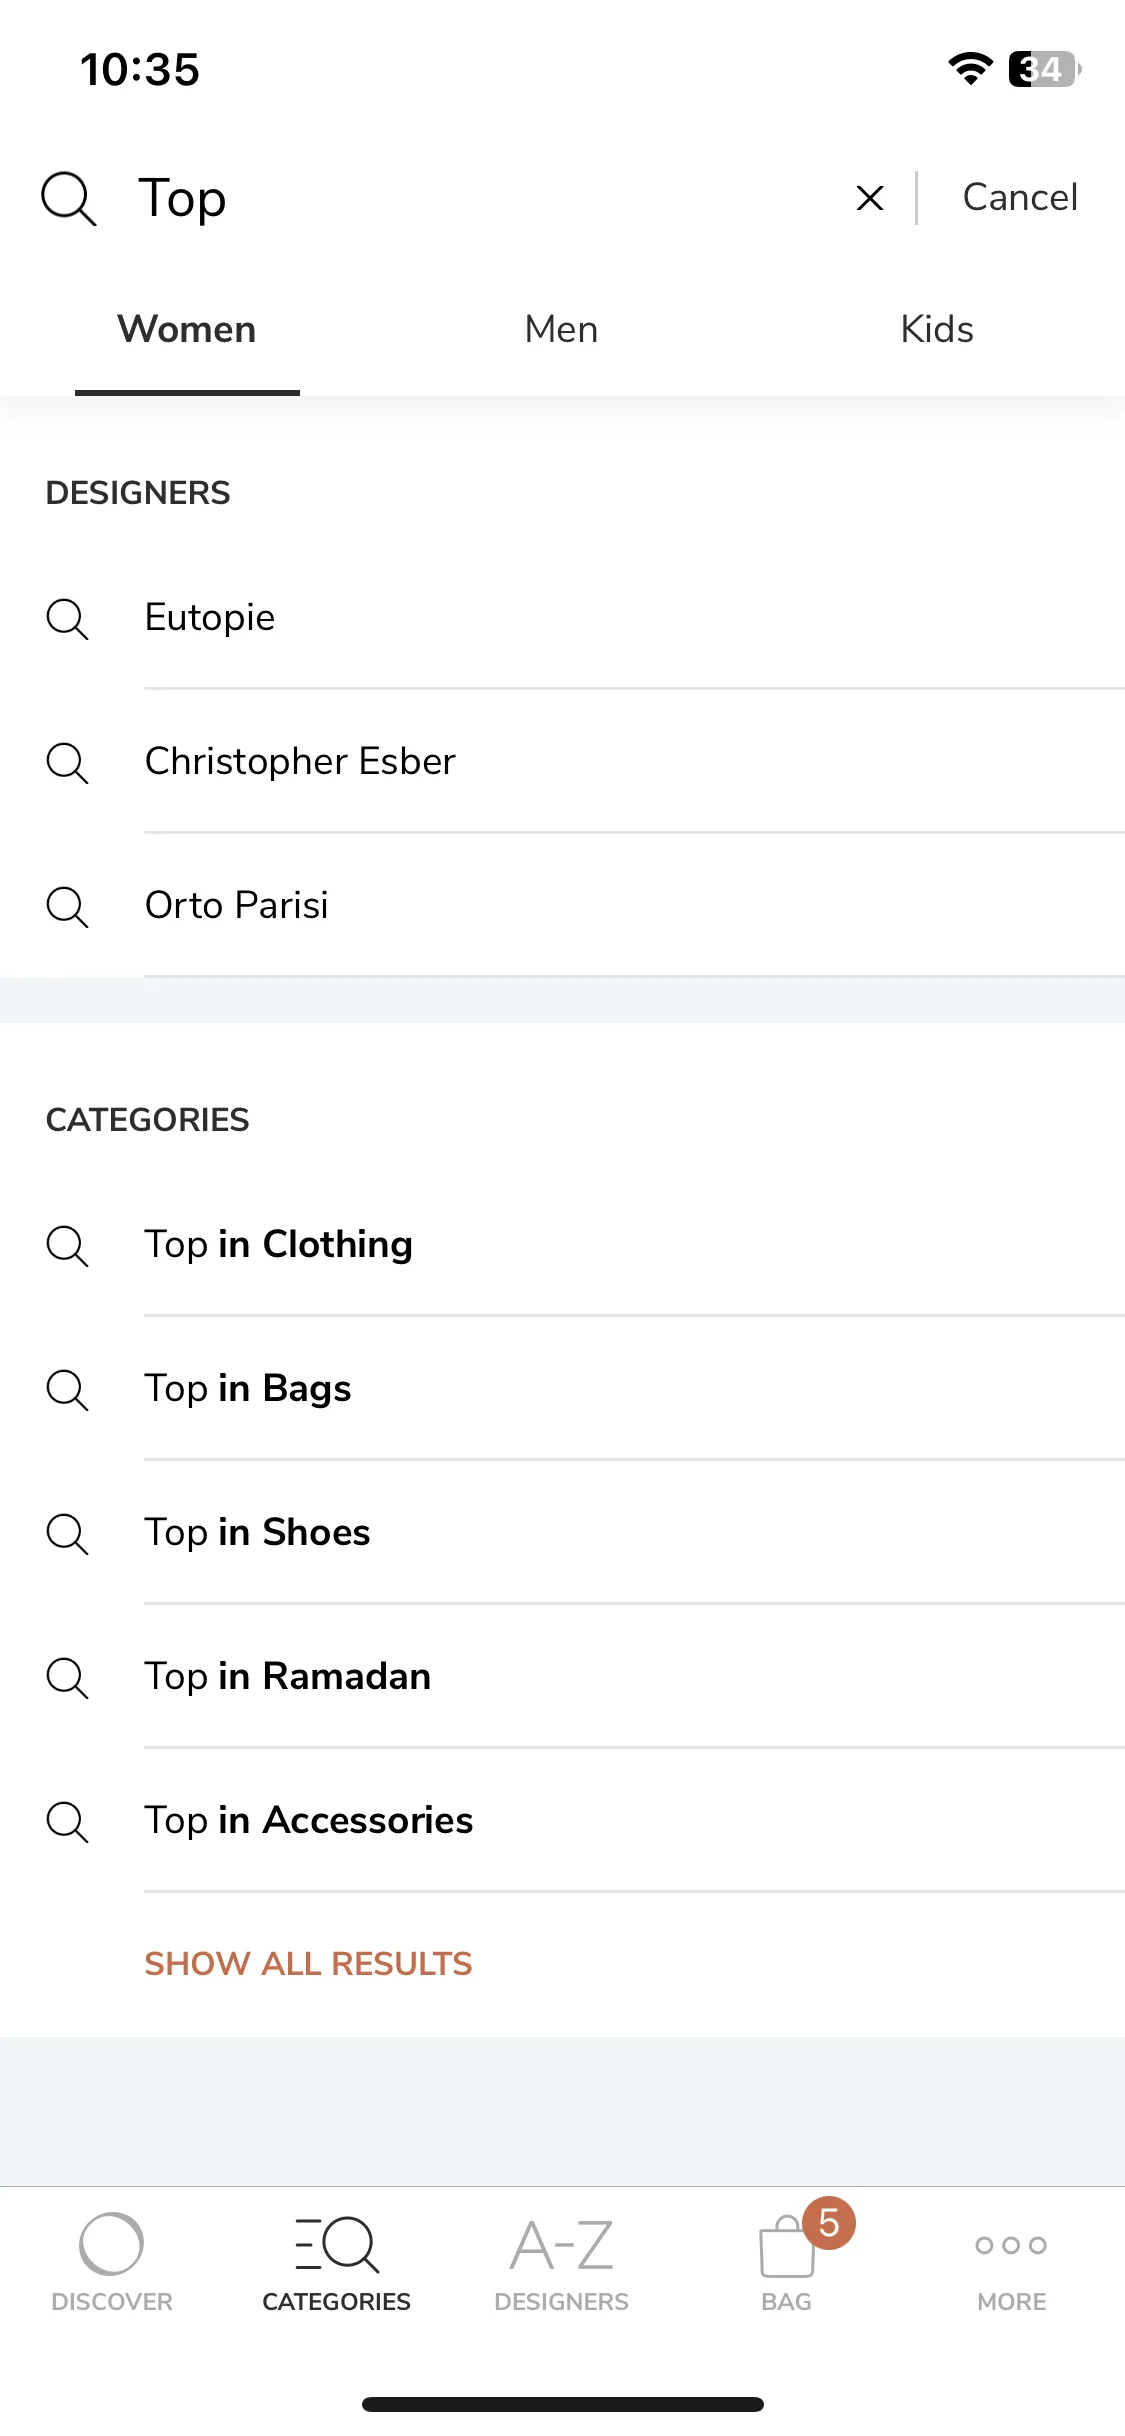Open Top in Ramadan category

pyautogui.click(x=562, y=1676)
